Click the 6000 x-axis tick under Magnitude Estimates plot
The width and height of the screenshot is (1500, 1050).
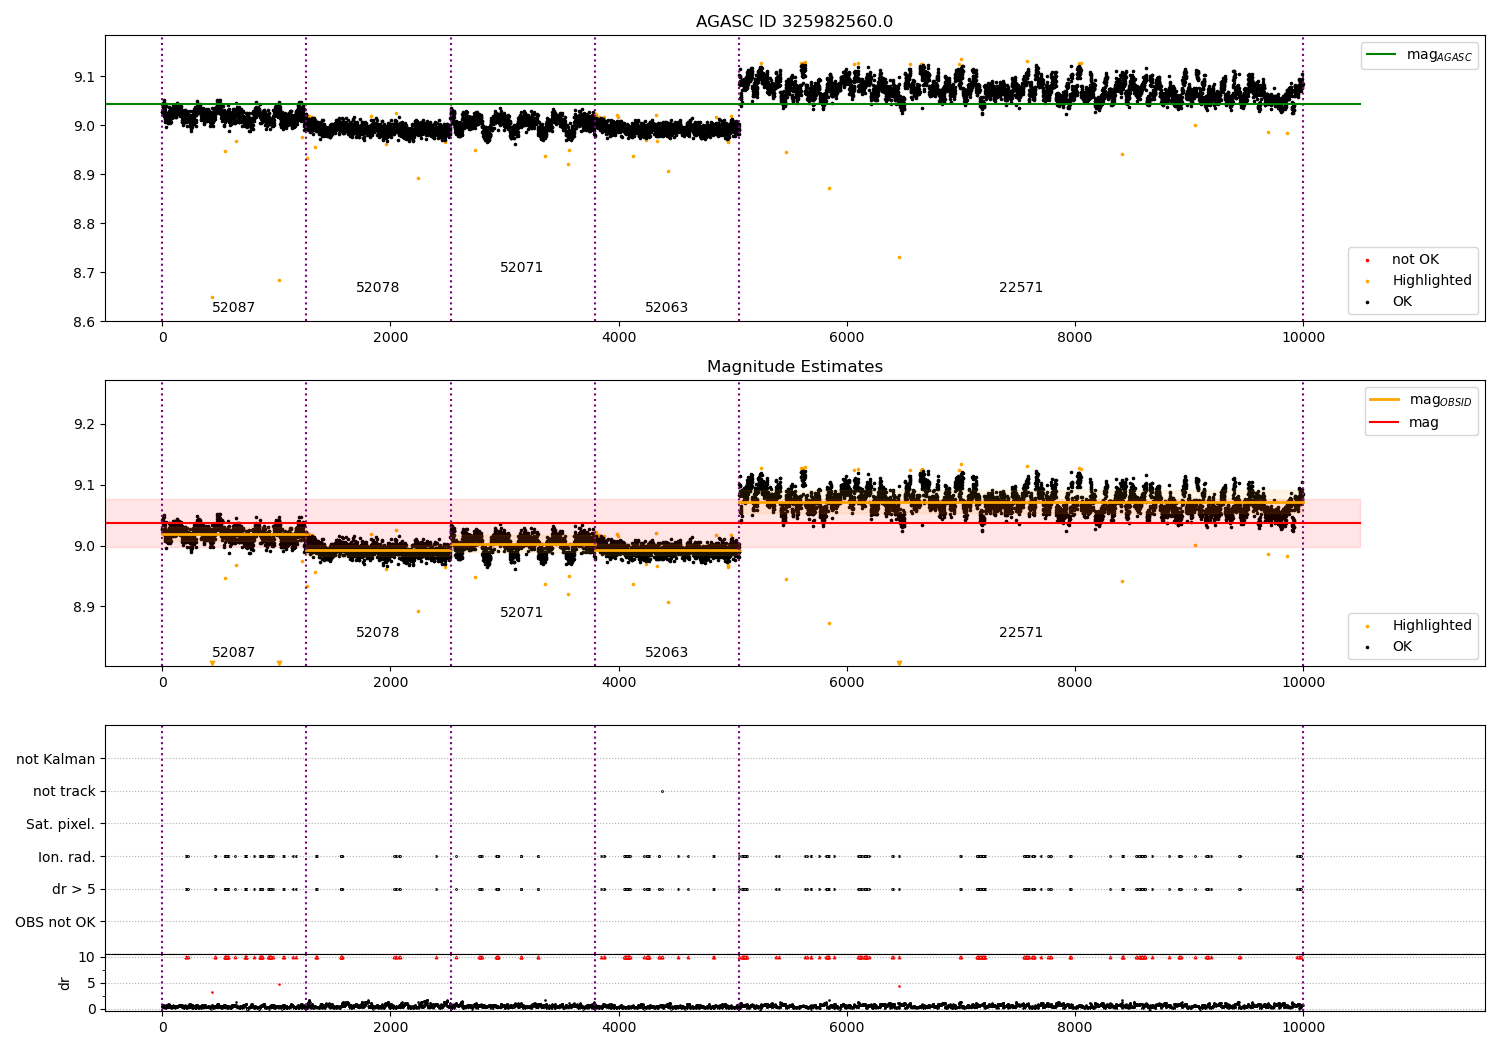(x=846, y=683)
